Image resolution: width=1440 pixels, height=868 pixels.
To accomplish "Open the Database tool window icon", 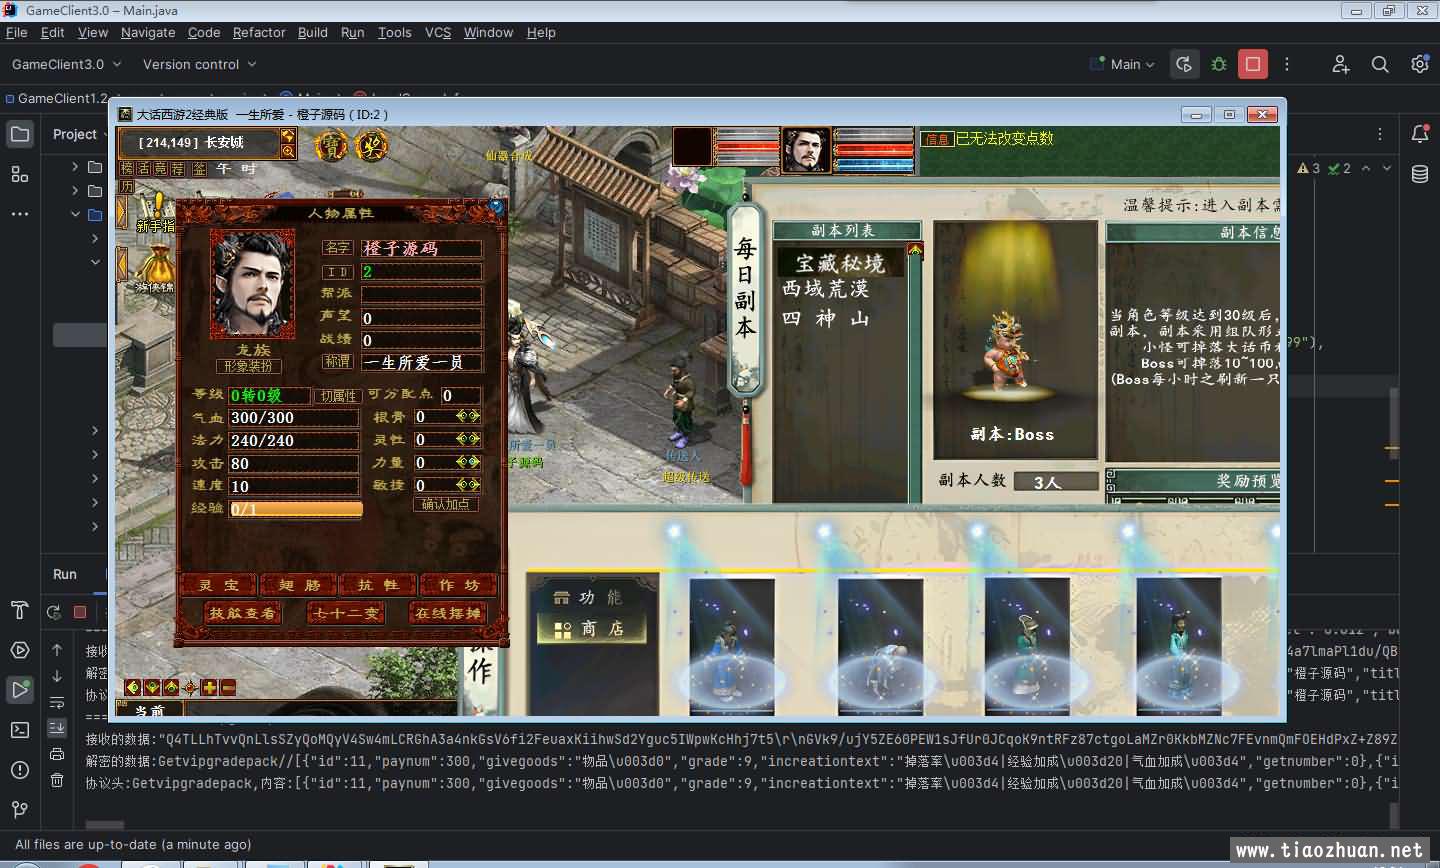I will [x=1420, y=174].
